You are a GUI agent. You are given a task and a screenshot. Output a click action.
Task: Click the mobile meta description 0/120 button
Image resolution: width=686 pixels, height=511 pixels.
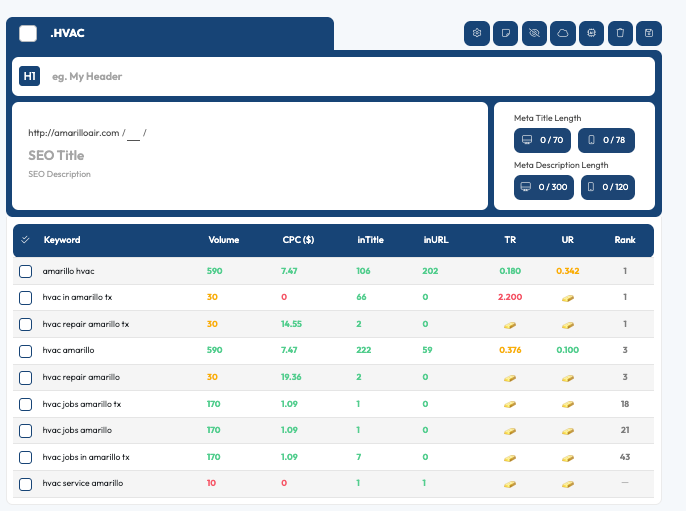click(x=607, y=187)
